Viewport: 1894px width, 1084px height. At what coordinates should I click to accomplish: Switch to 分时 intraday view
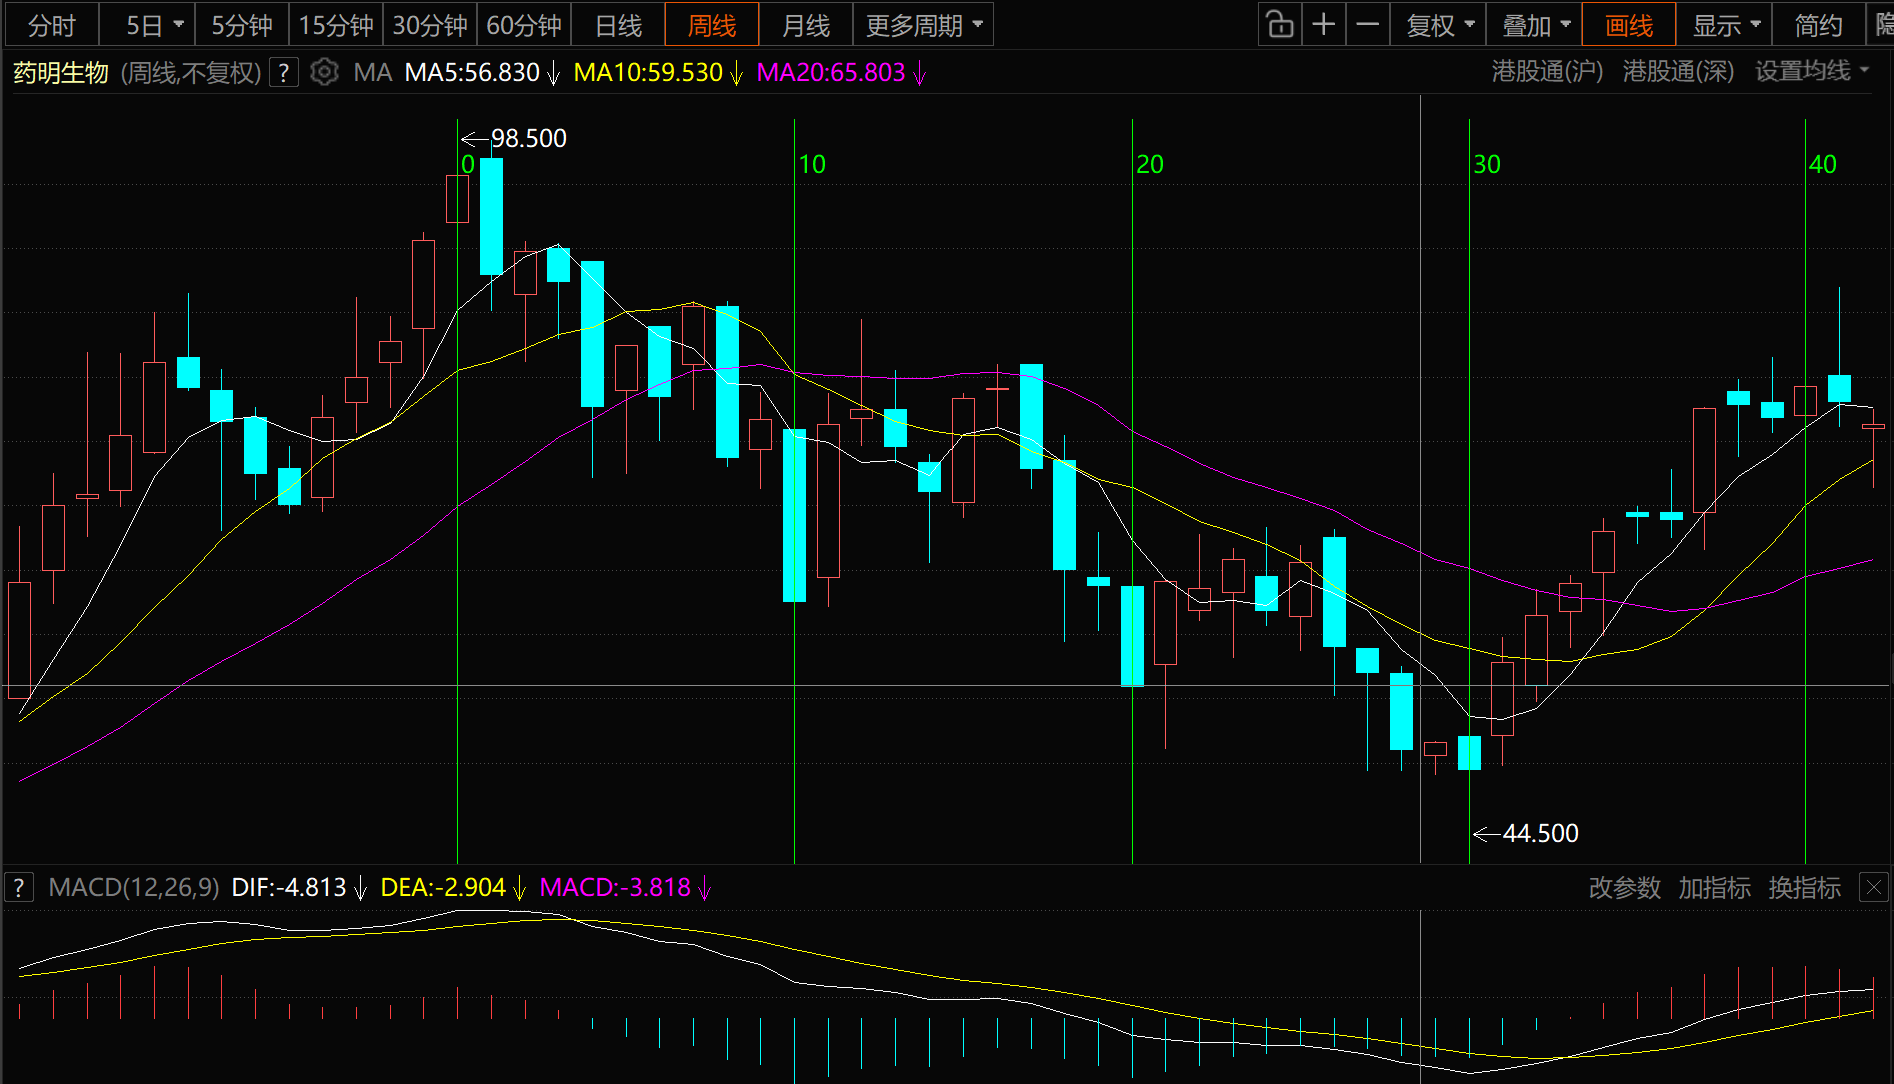click(52, 25)
